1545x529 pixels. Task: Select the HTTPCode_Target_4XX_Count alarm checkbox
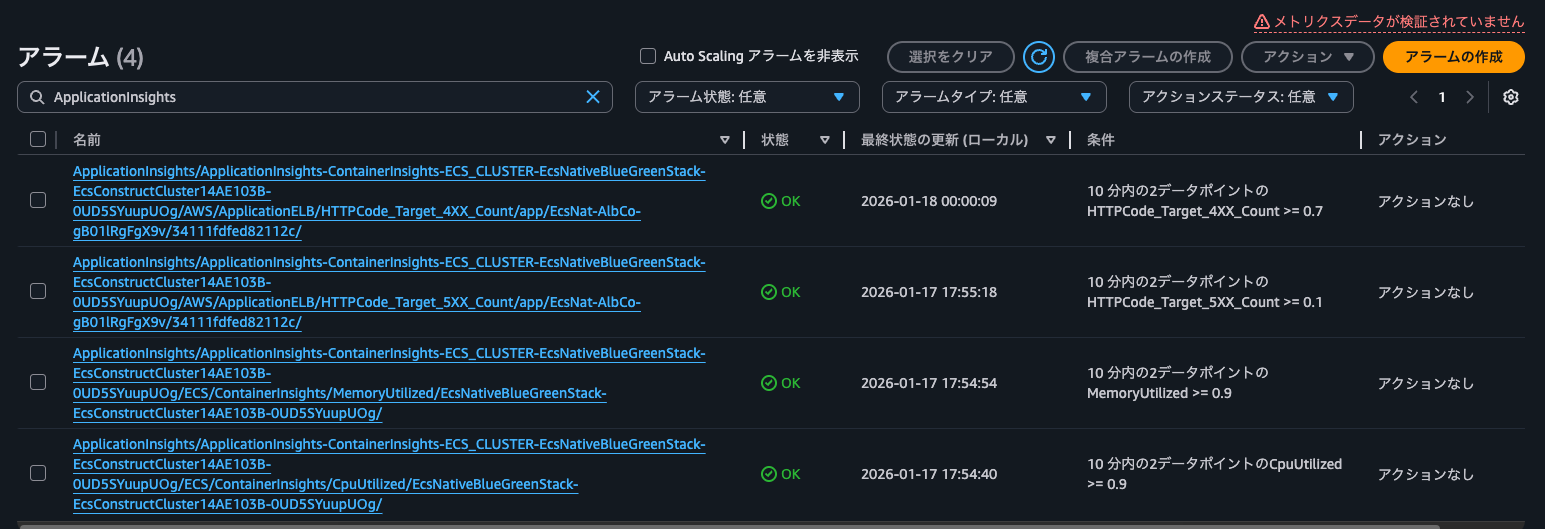[x=38, y=200]
